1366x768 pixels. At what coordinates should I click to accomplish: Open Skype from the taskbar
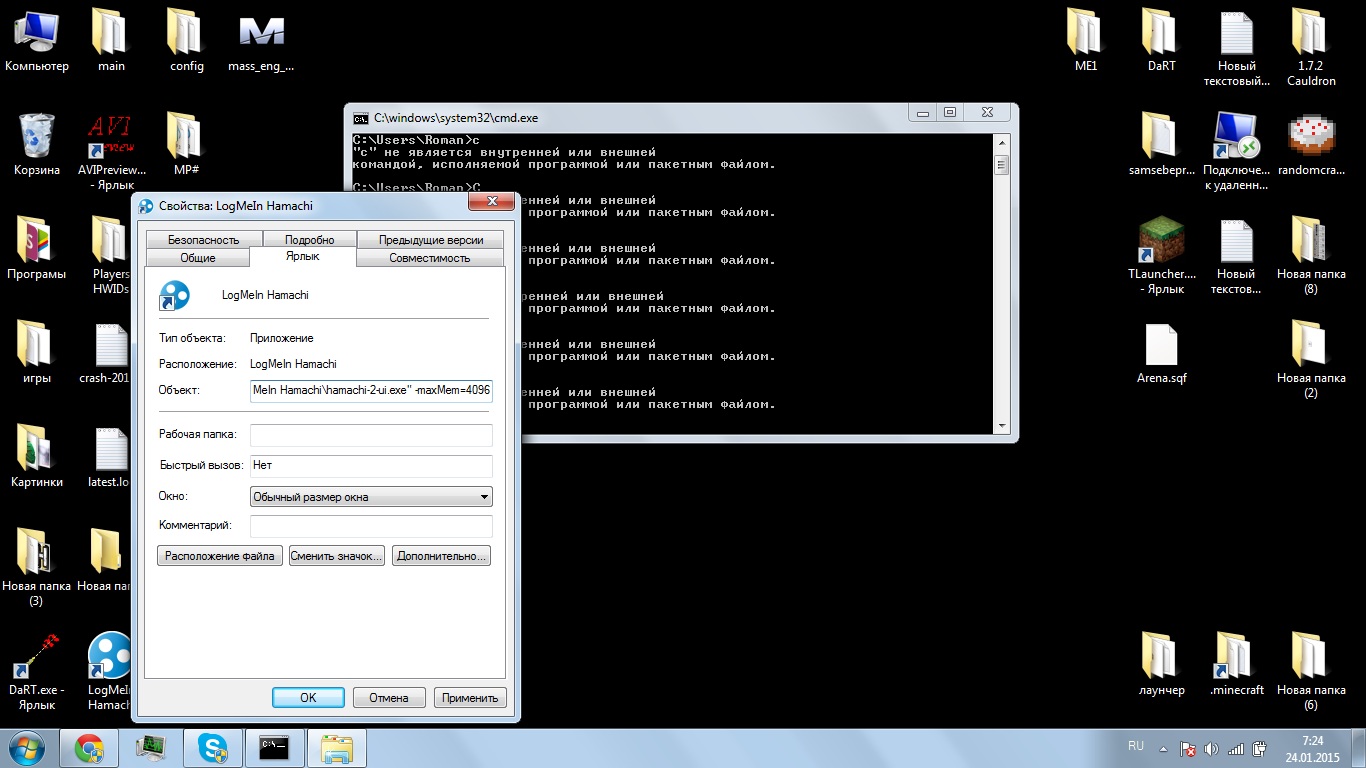[212, 748]
